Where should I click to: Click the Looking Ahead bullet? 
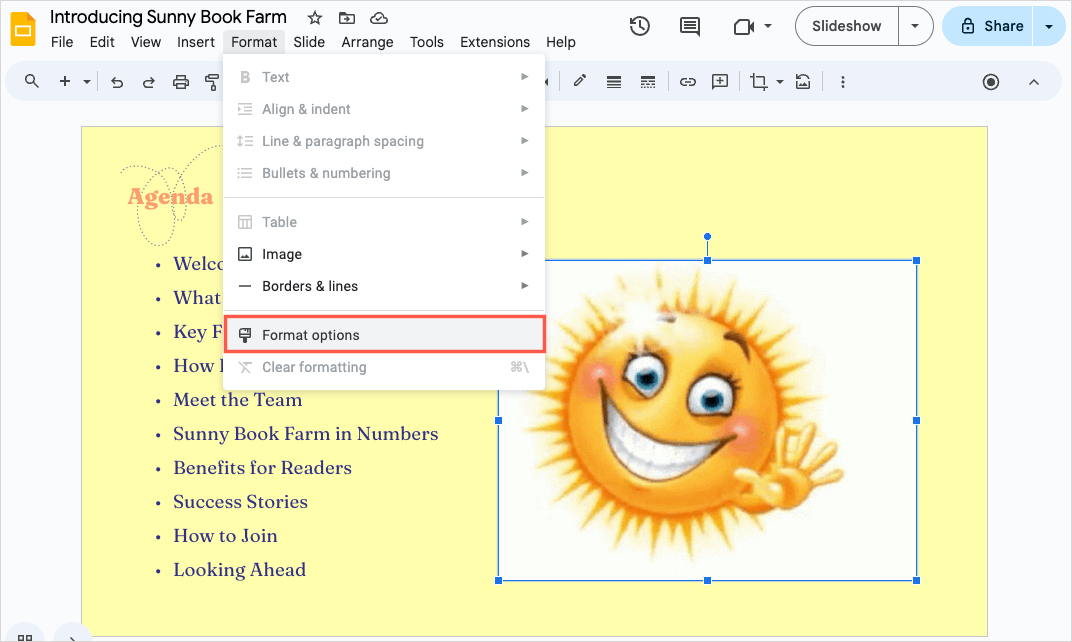point(239,570)
